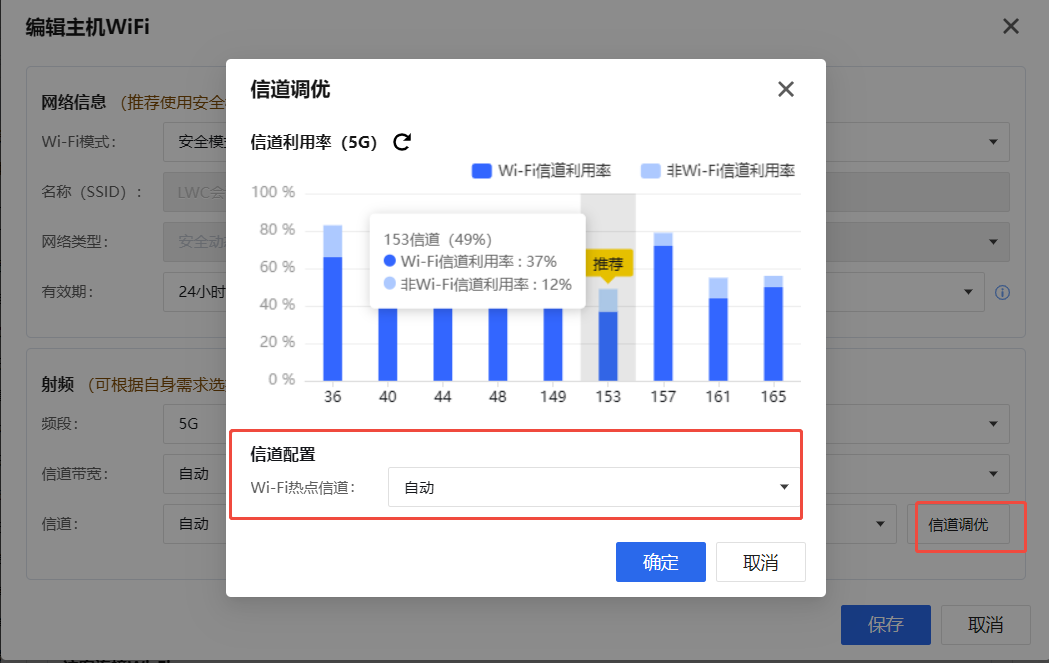Refresh the 5G channel utilization chart
This screenshot has width=1049, height=663.
tap(402, 142)
